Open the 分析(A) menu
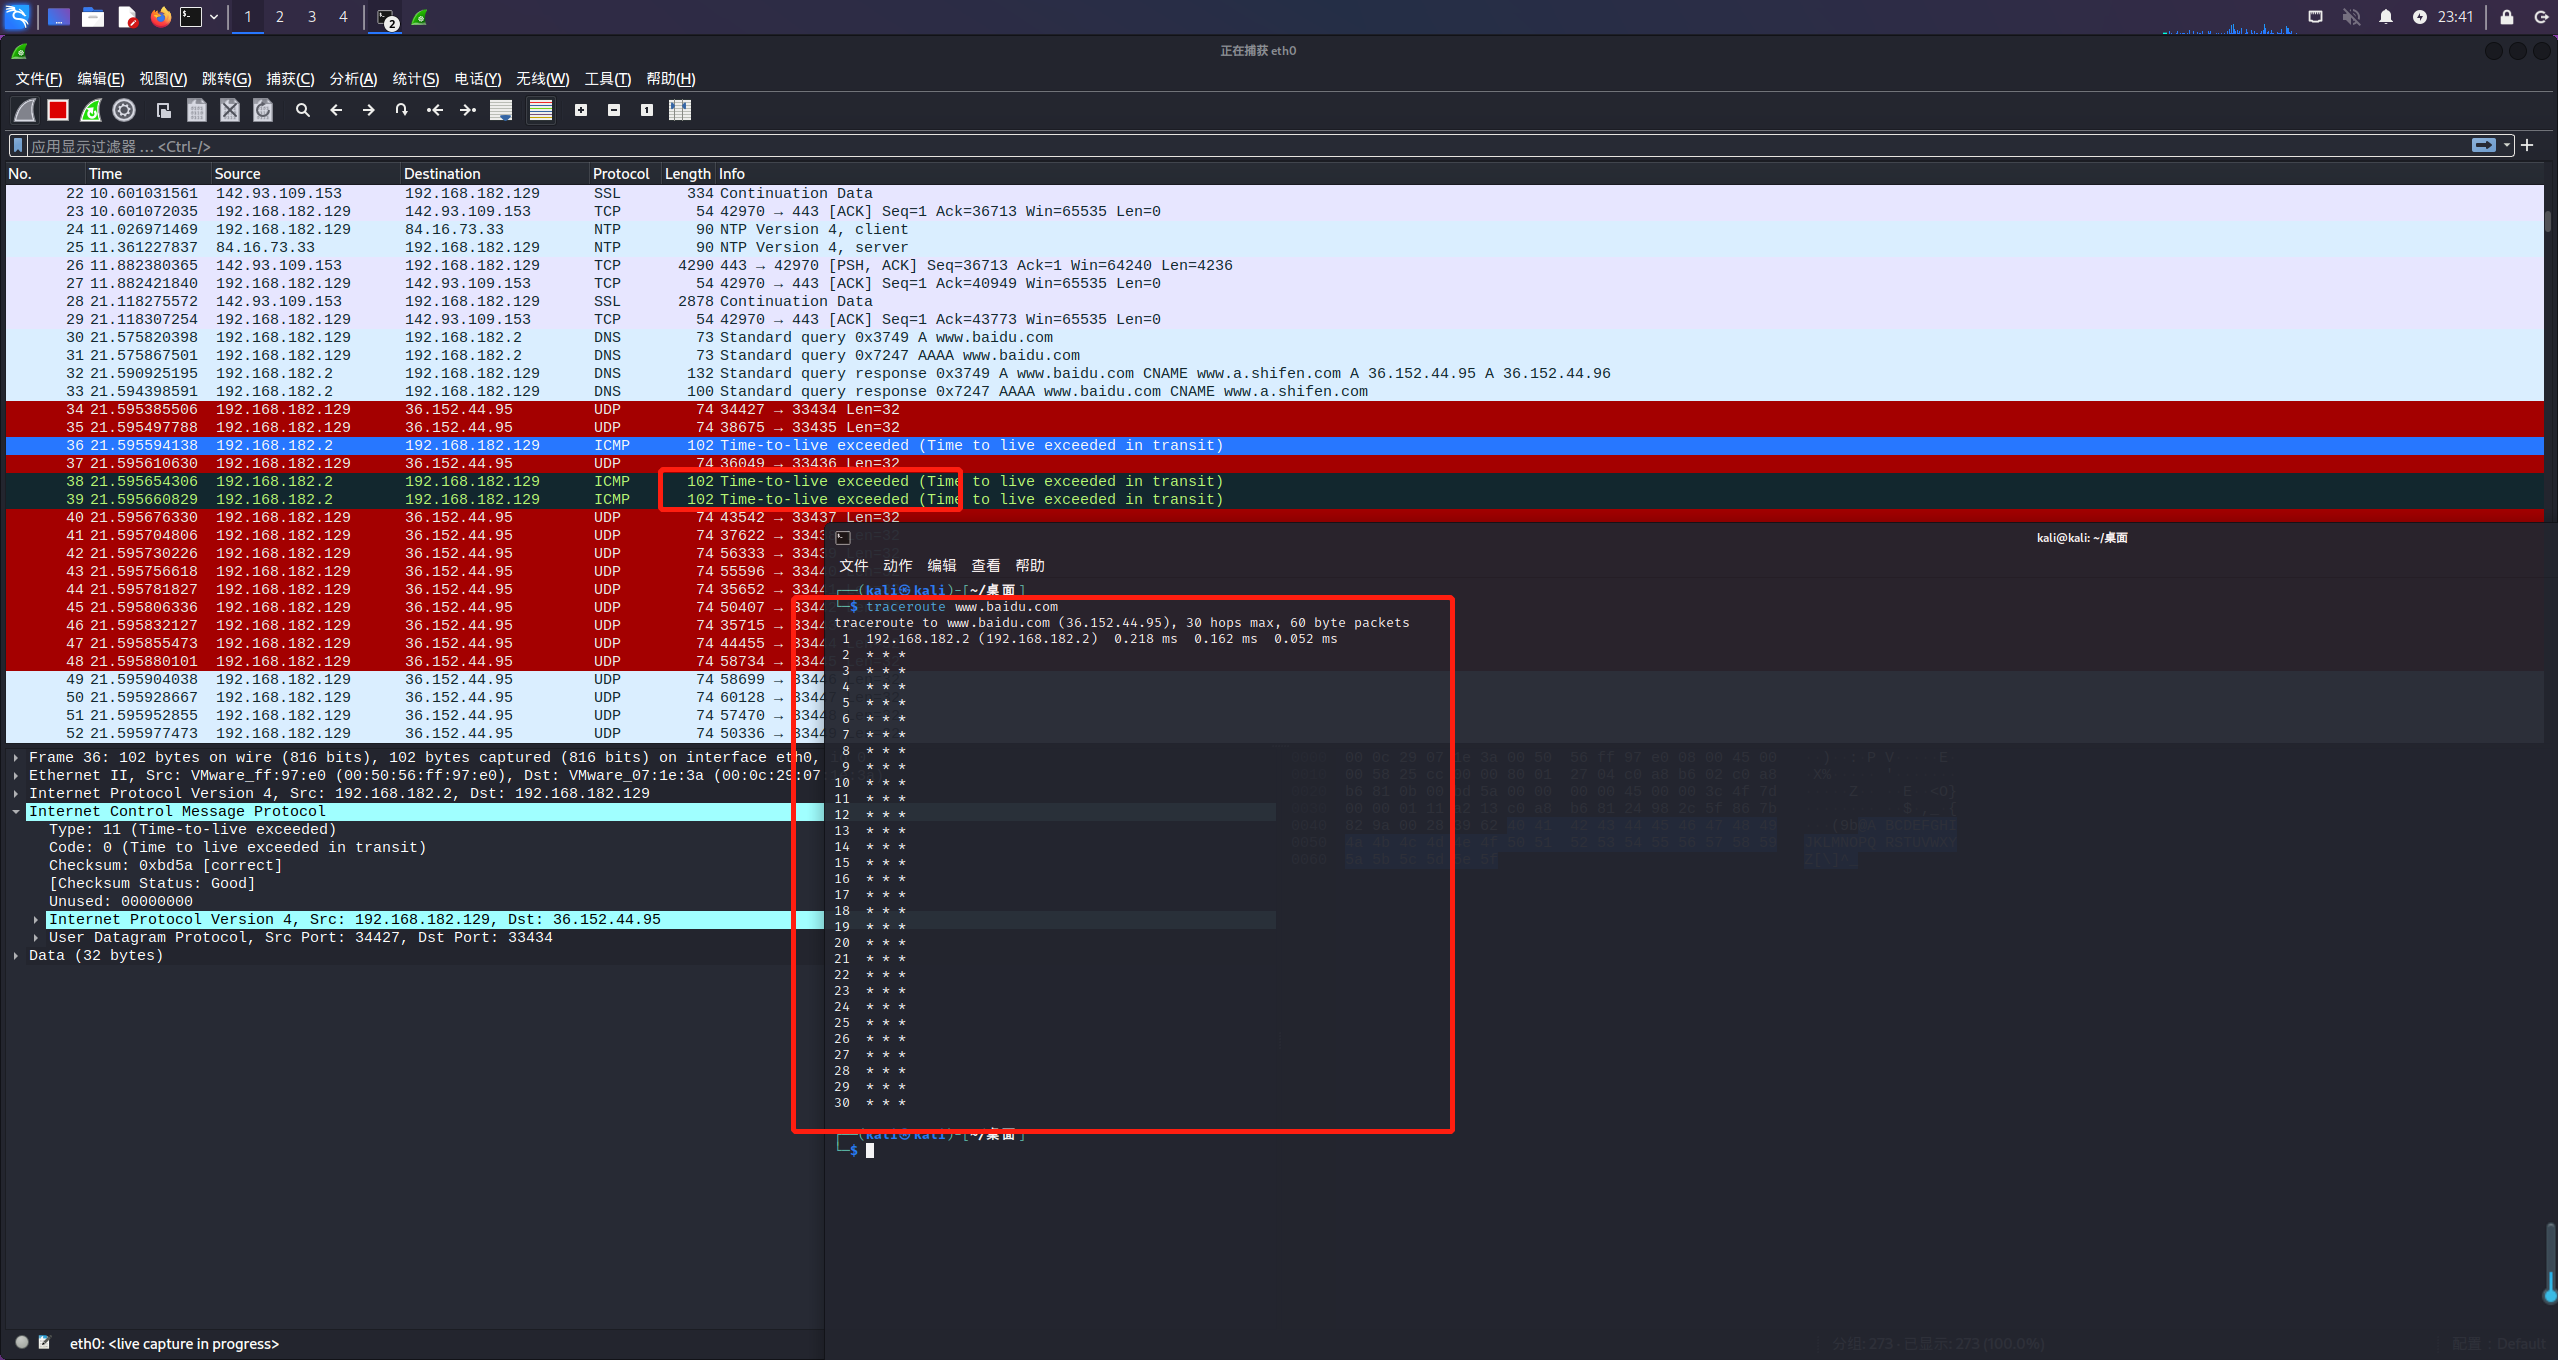Viewport: 2558px width, 1360px height. pos(353,79)
